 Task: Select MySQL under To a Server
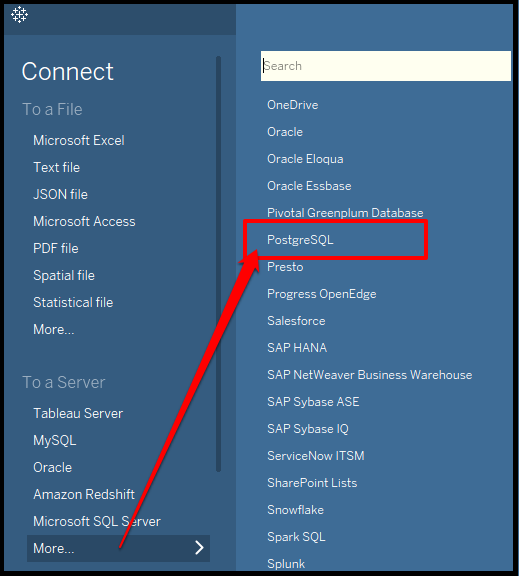point(55,440)
